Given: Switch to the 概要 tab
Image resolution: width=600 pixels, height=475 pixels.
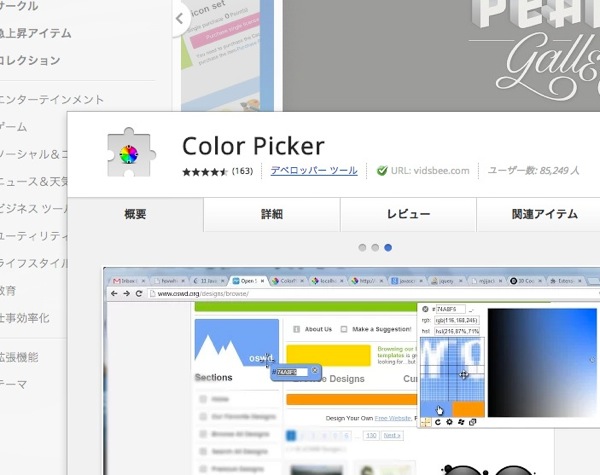Looking at the screenshot, I should point(135,214).
